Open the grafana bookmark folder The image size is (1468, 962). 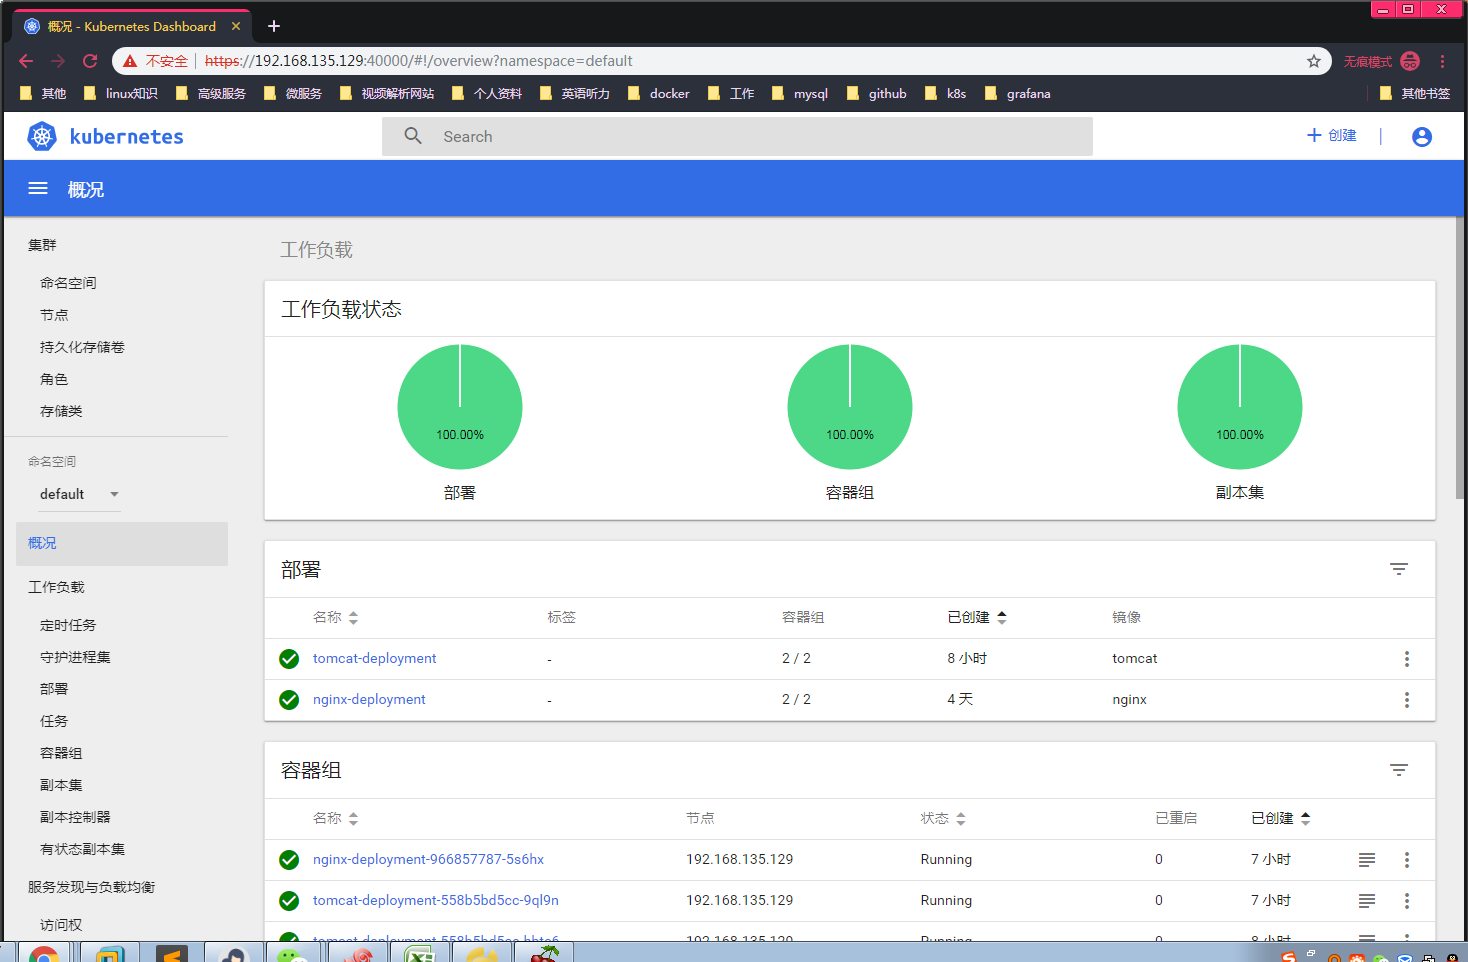tap(1017, 94)
